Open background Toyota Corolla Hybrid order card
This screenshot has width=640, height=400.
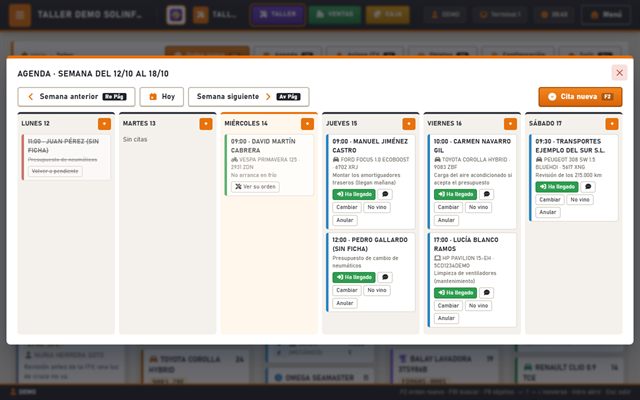coord(194,367)
